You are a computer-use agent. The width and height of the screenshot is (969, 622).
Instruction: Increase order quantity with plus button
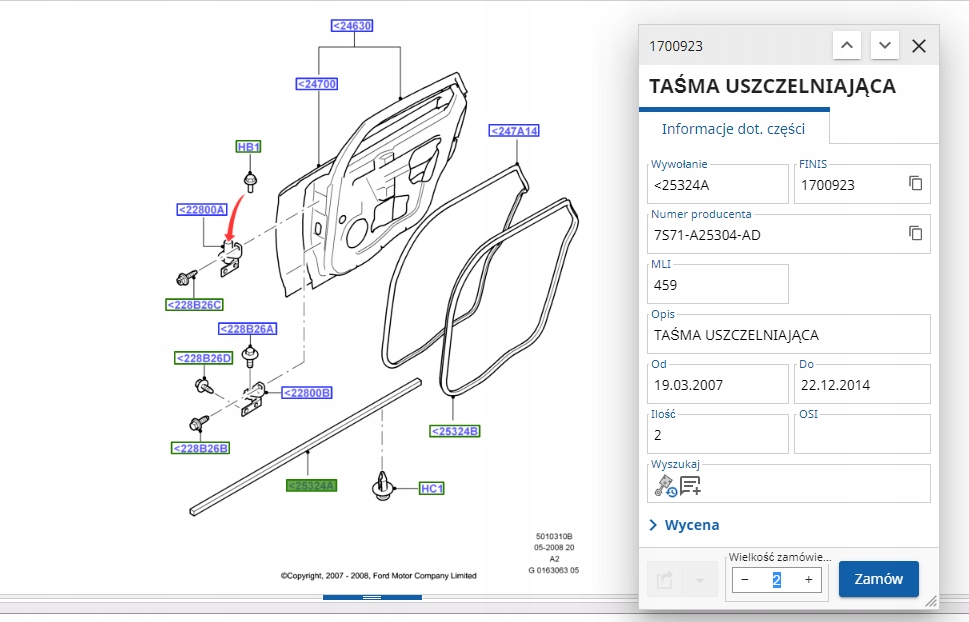click(808, 579)
